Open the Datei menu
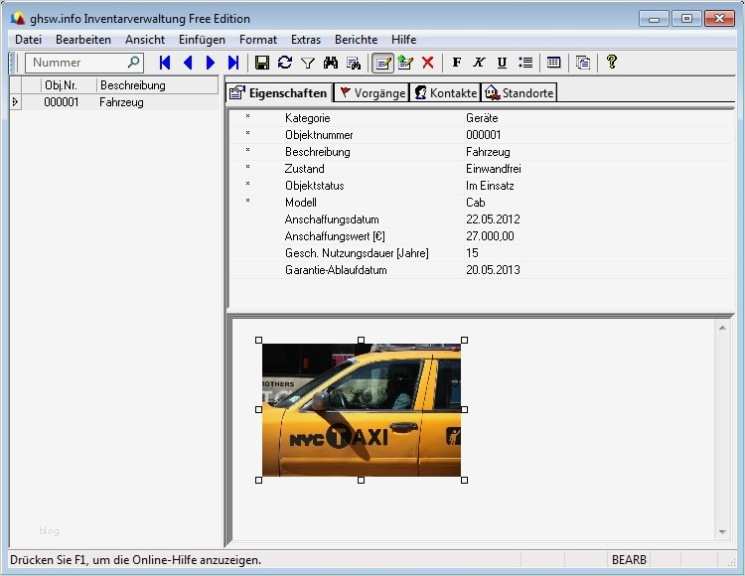This screenshot has height=576, width=745. (29, 40)
